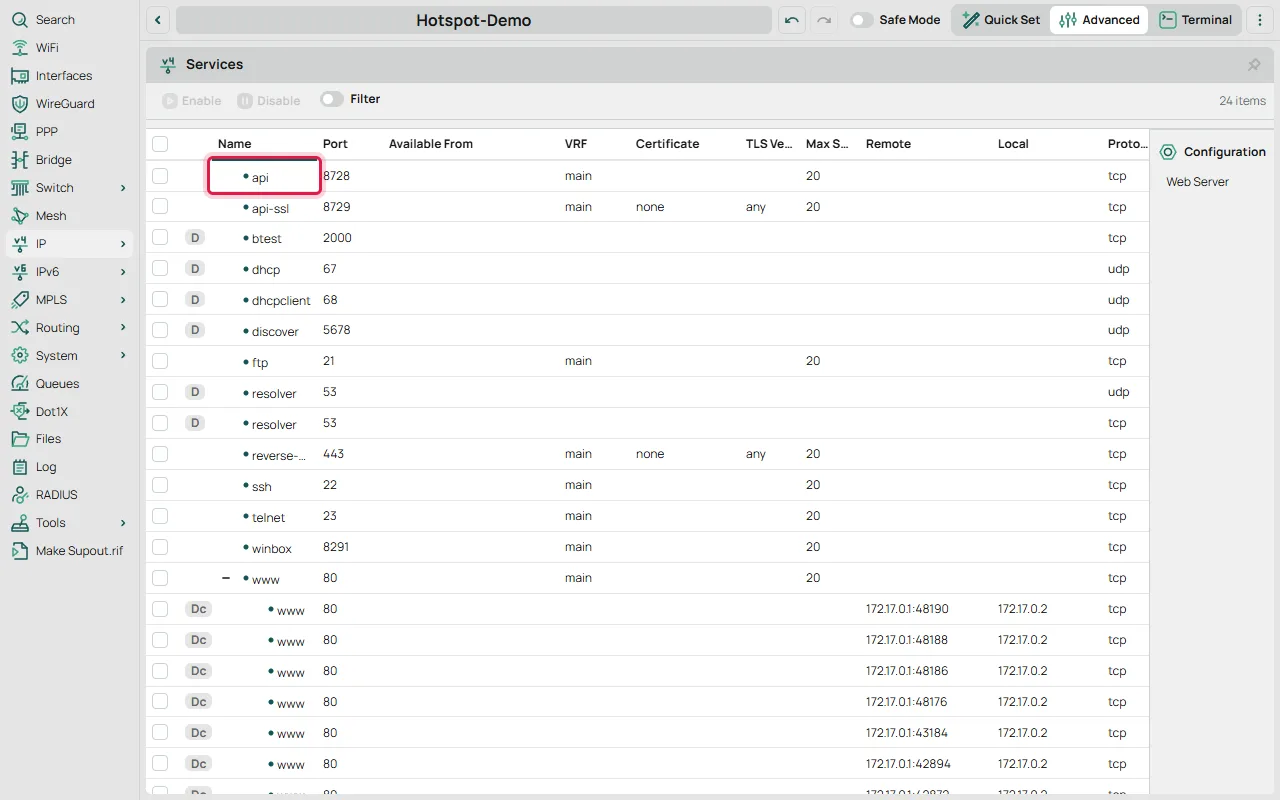
Task: Open the WireGuard shield icon
Action: pyautogui.click(x=19, y=104)
